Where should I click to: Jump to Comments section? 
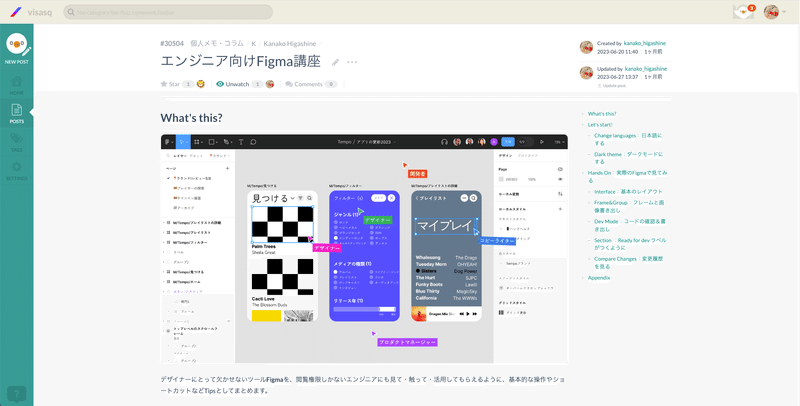click(x=304, y=84)
